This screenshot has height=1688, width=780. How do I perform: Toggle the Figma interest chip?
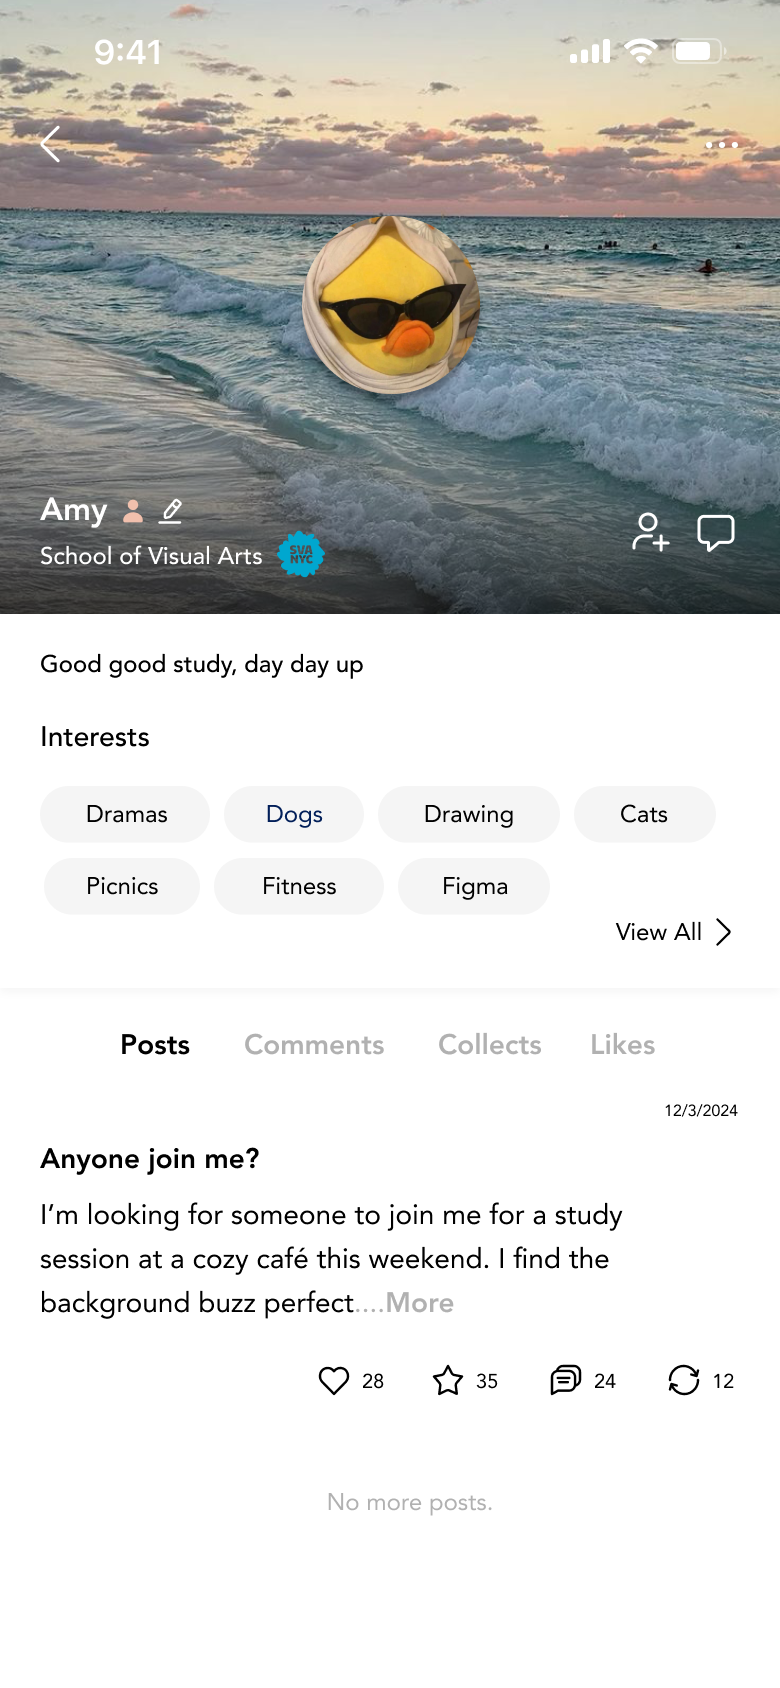[x=474, y=886]
